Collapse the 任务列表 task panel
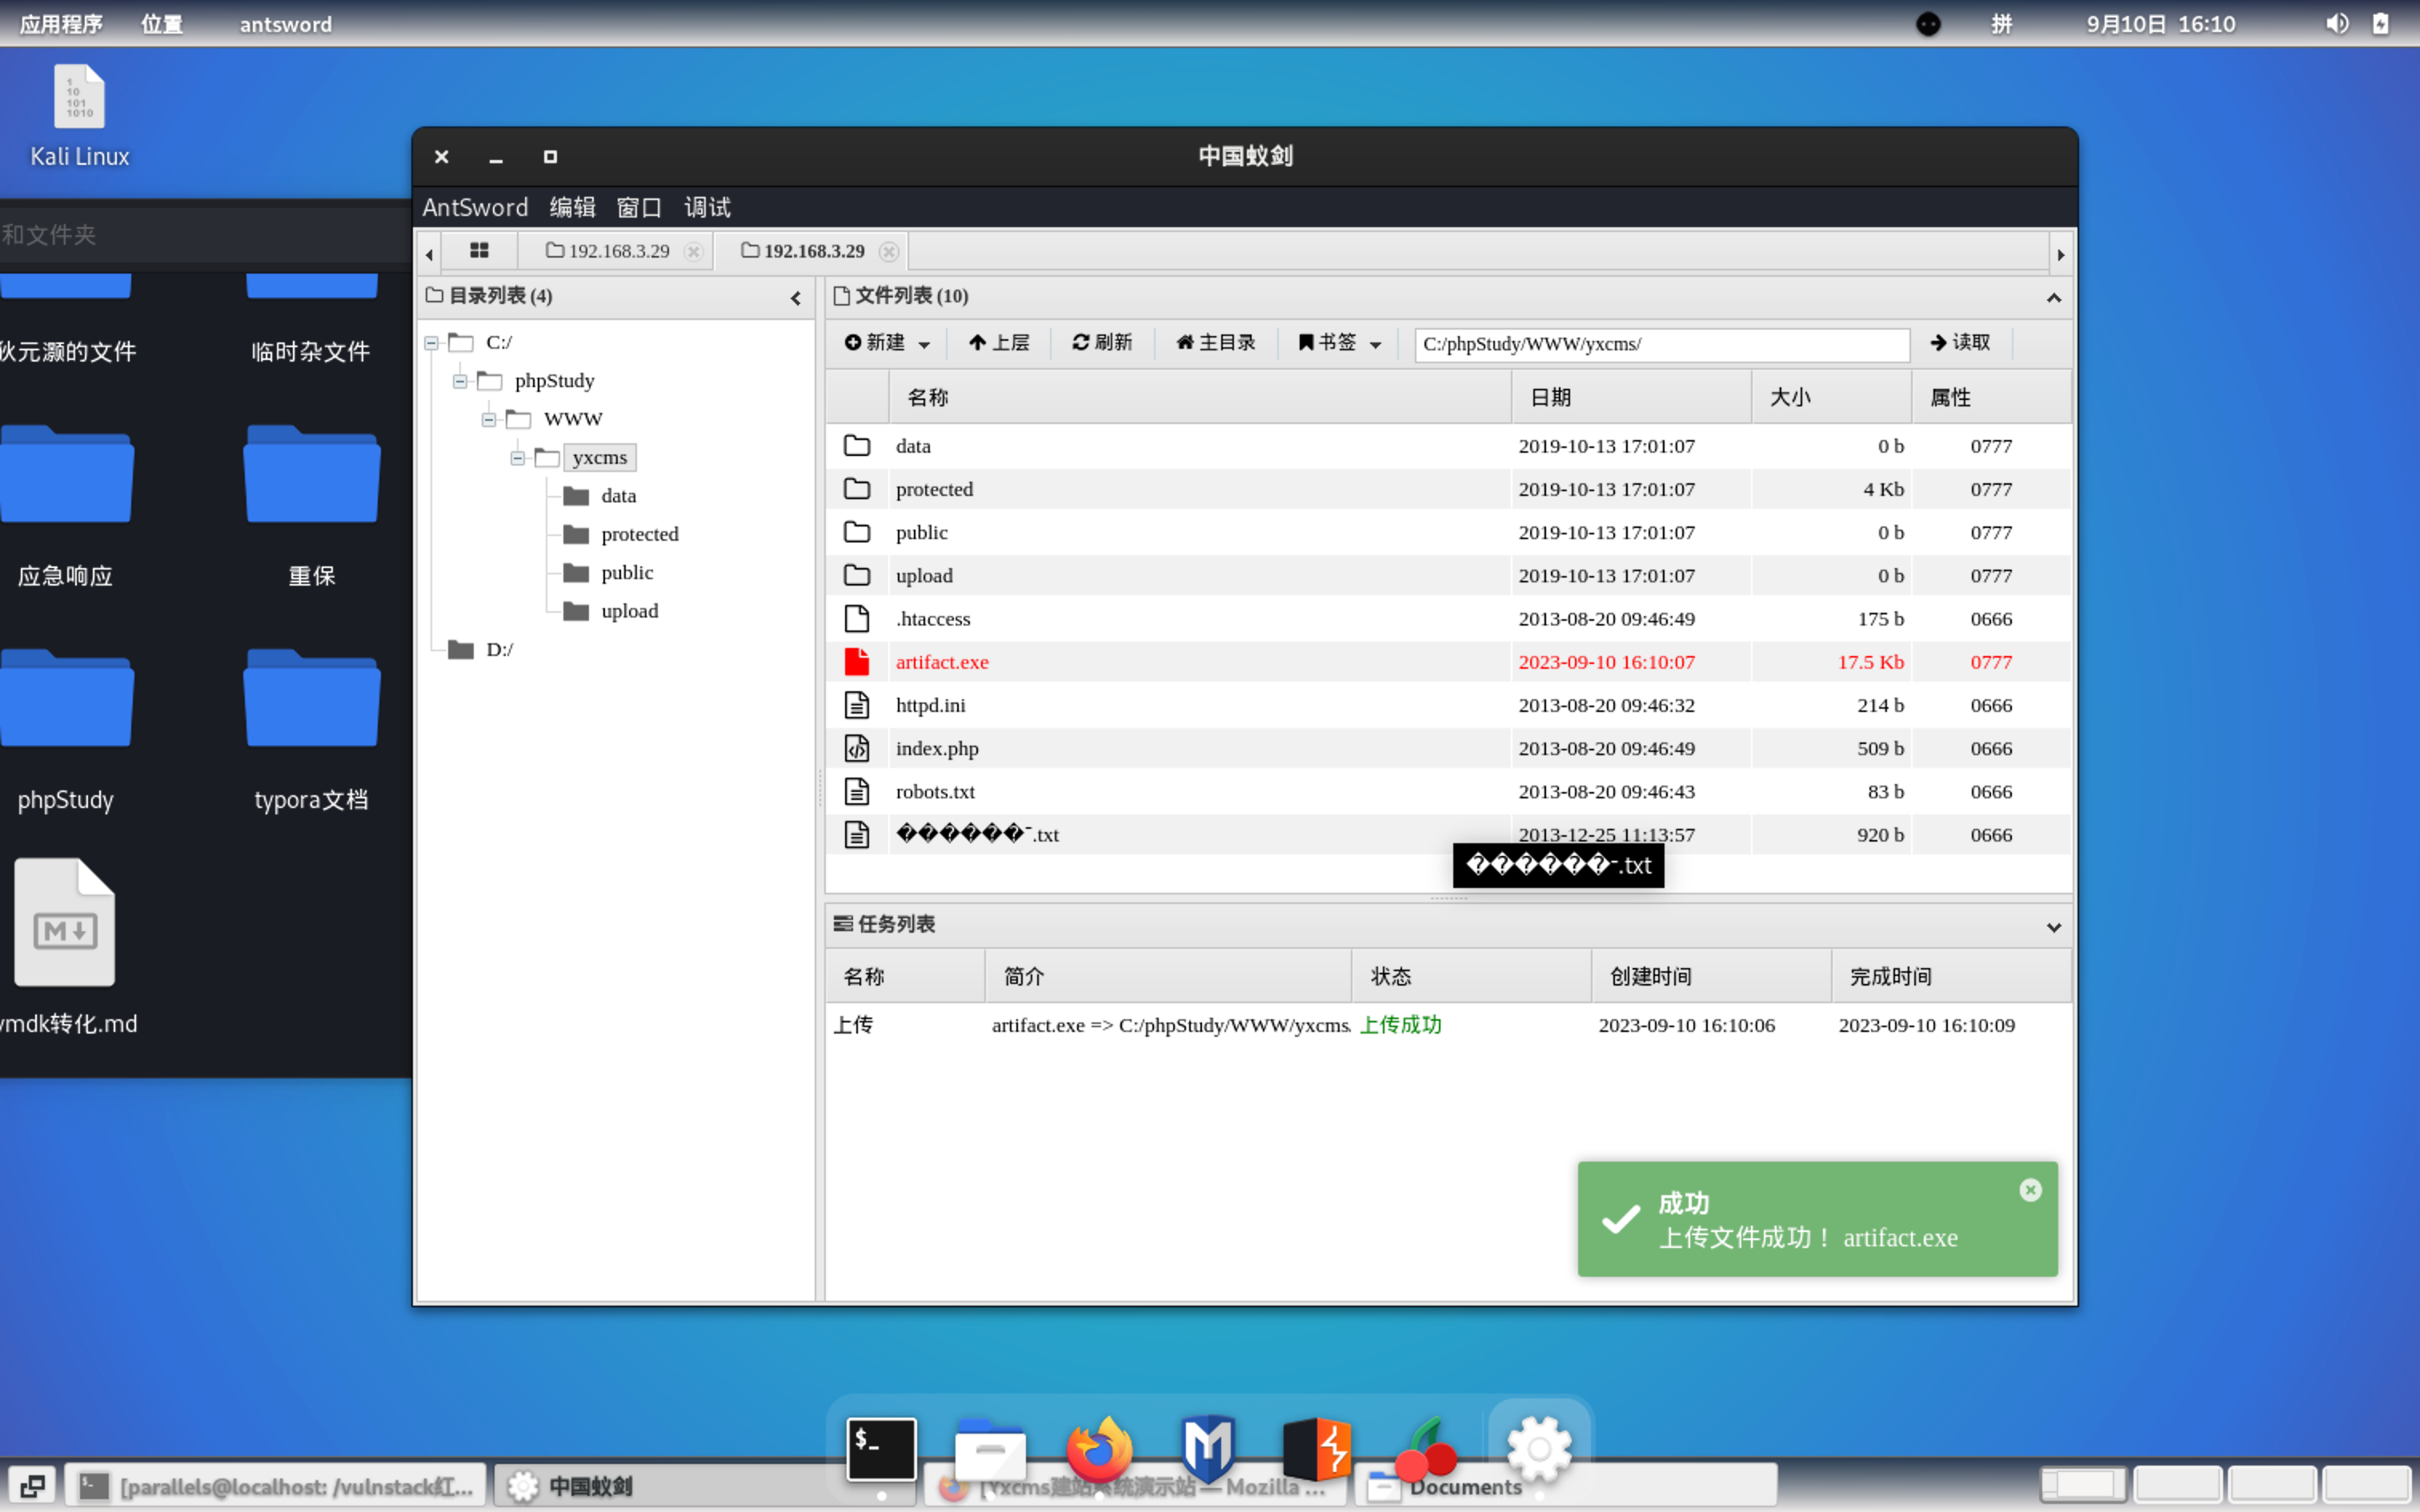The width and height of the screenshot is (2420, 1512). point(2054,927)
